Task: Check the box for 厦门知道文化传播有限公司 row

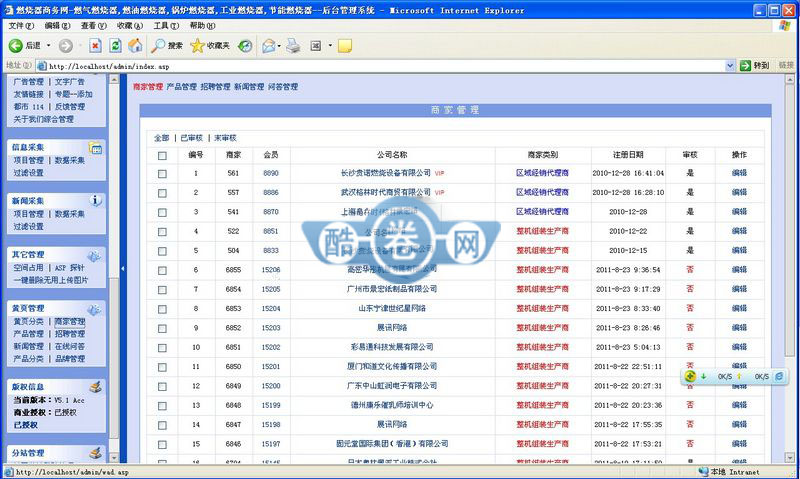Action: click(162, 367)
